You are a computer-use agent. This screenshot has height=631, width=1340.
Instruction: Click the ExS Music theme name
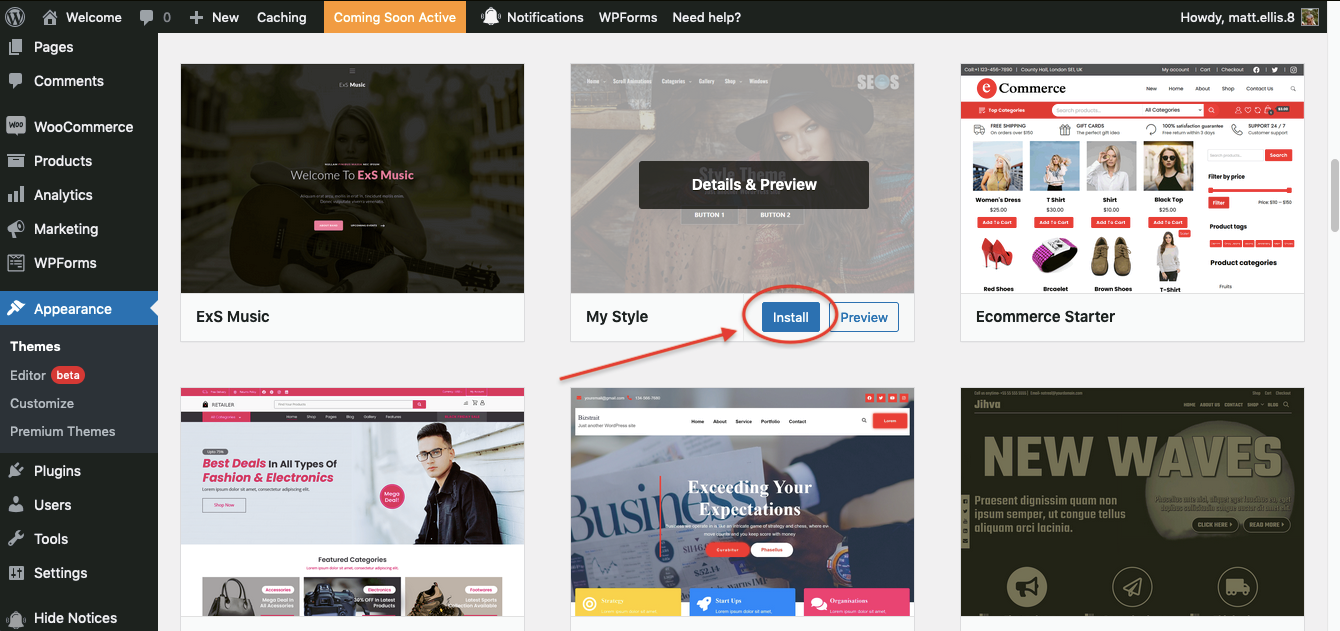[x=233, y=317]
